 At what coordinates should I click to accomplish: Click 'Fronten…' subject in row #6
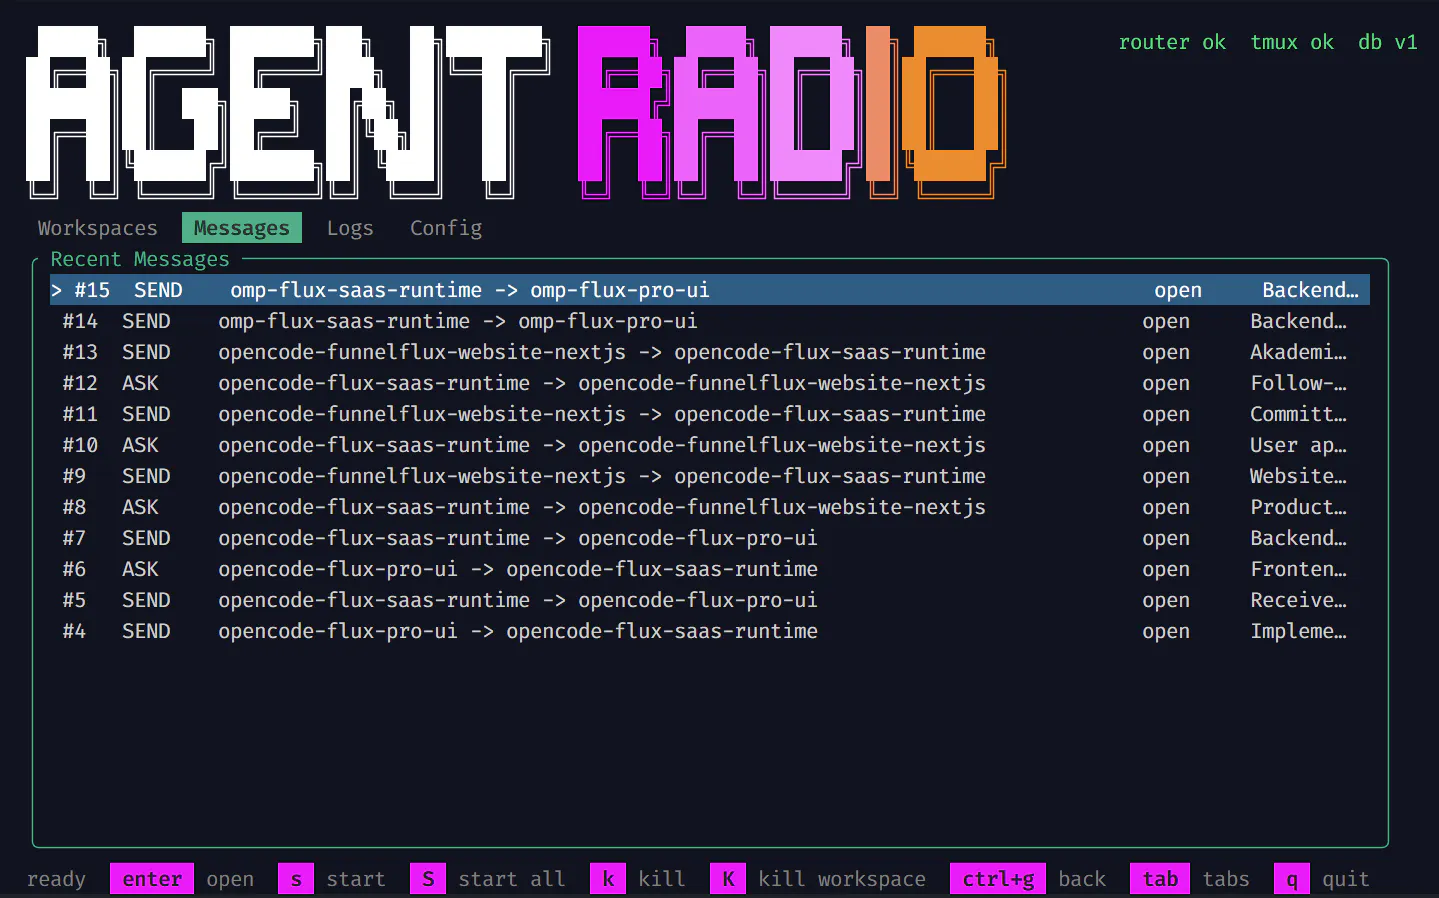pyautogui.click(x=1298, y=569)
